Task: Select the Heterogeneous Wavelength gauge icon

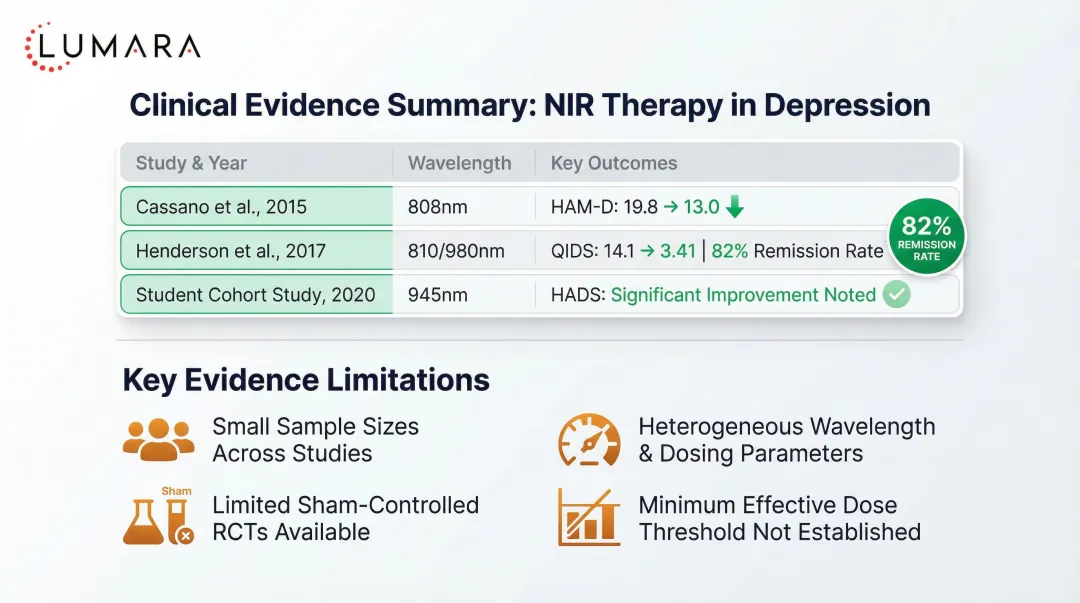Action: [x=588, y=438]
